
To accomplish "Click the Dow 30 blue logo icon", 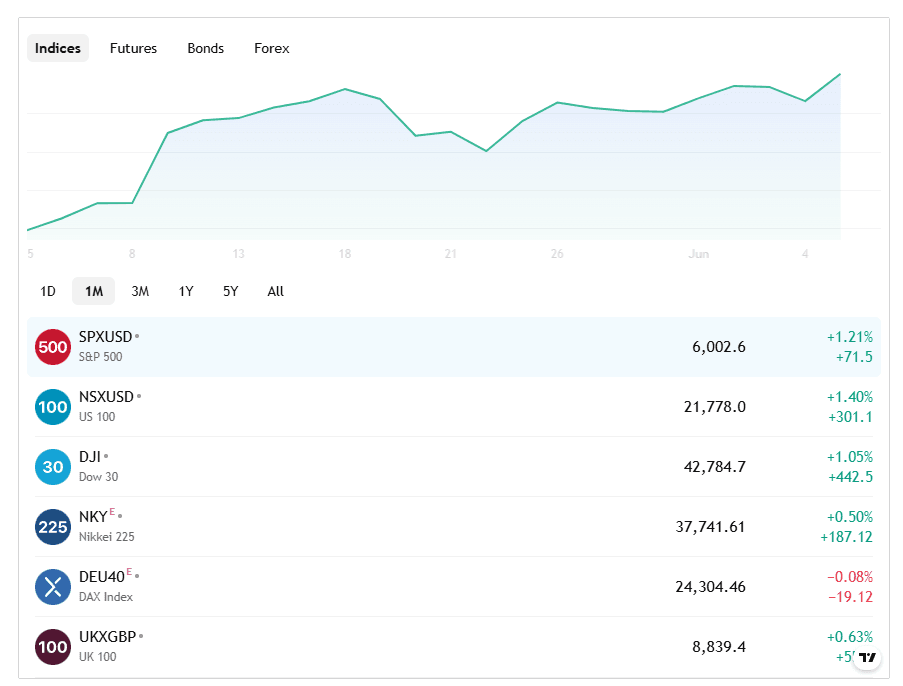I will point(52,467).
